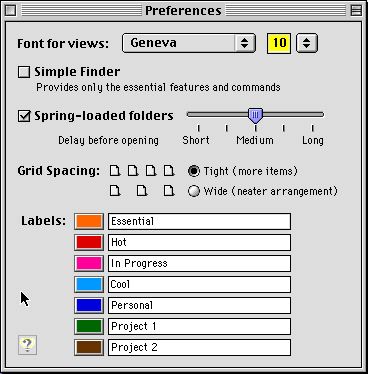Screen dimensions: 368x374
Task: Click the close box in title bar
Action: [x=11, y=11]
